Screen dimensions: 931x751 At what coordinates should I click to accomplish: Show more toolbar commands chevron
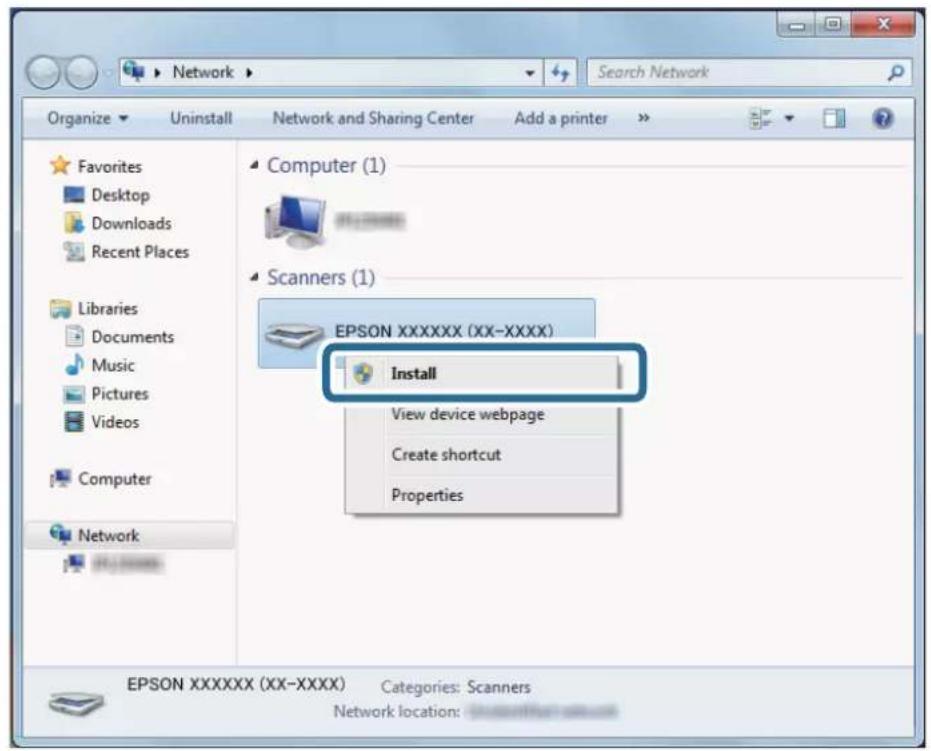point(643,118)
